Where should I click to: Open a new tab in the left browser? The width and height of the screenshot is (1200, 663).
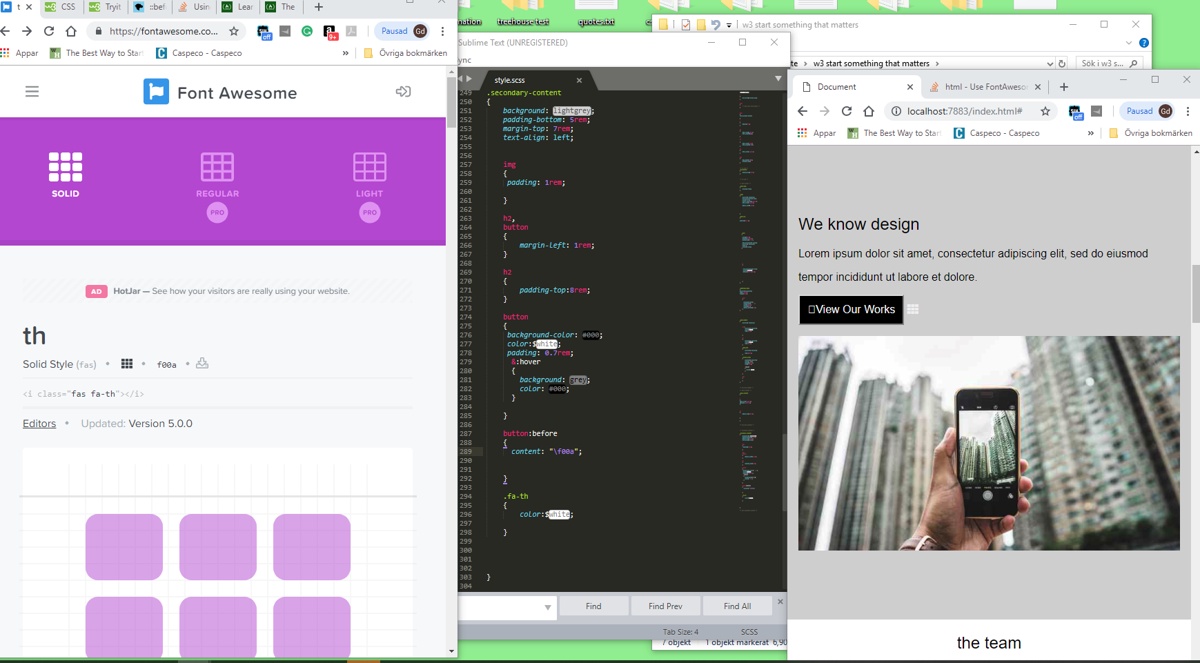pyautogui.click(x=318, y=7)
